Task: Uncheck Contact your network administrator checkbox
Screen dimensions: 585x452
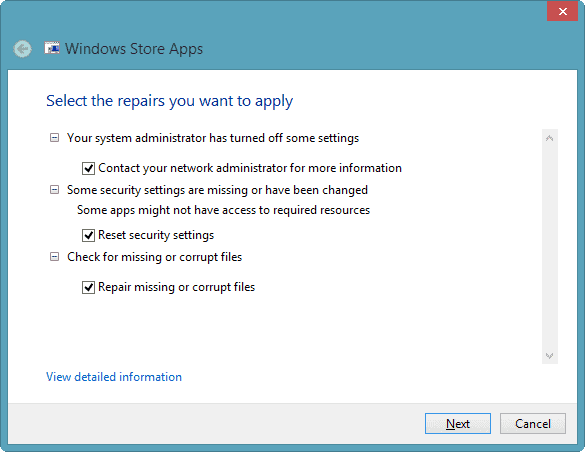Action: 88,169
